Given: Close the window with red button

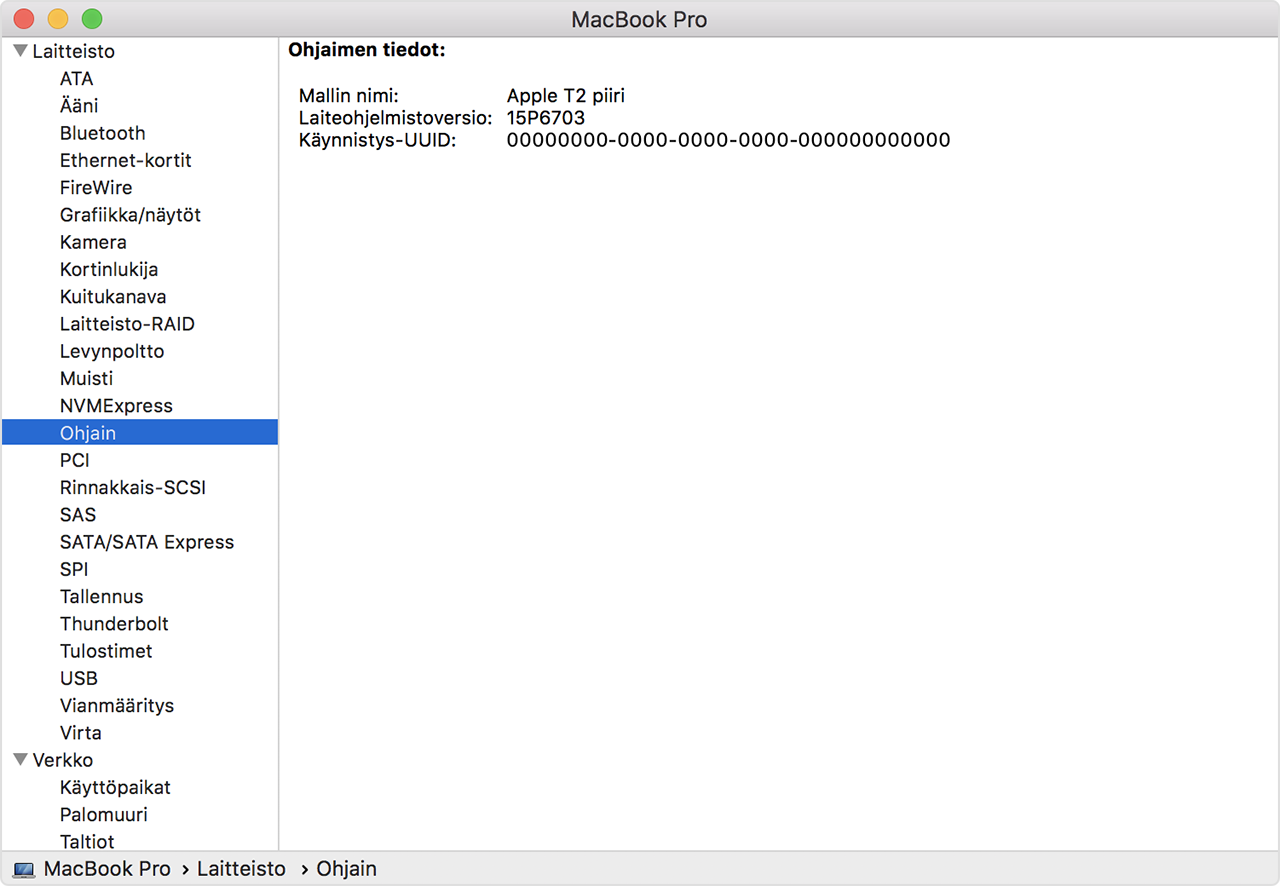Looking at the screenshot, I should coord(24,19).
